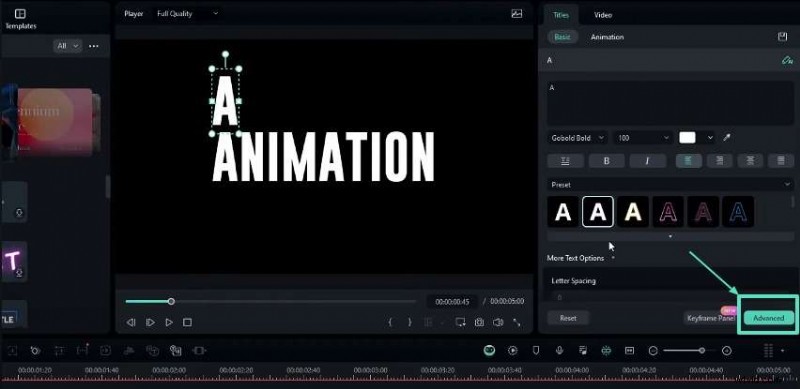Screen dimensions: 800x389
Task: Stop the preview playback
Action: (187, 322)
